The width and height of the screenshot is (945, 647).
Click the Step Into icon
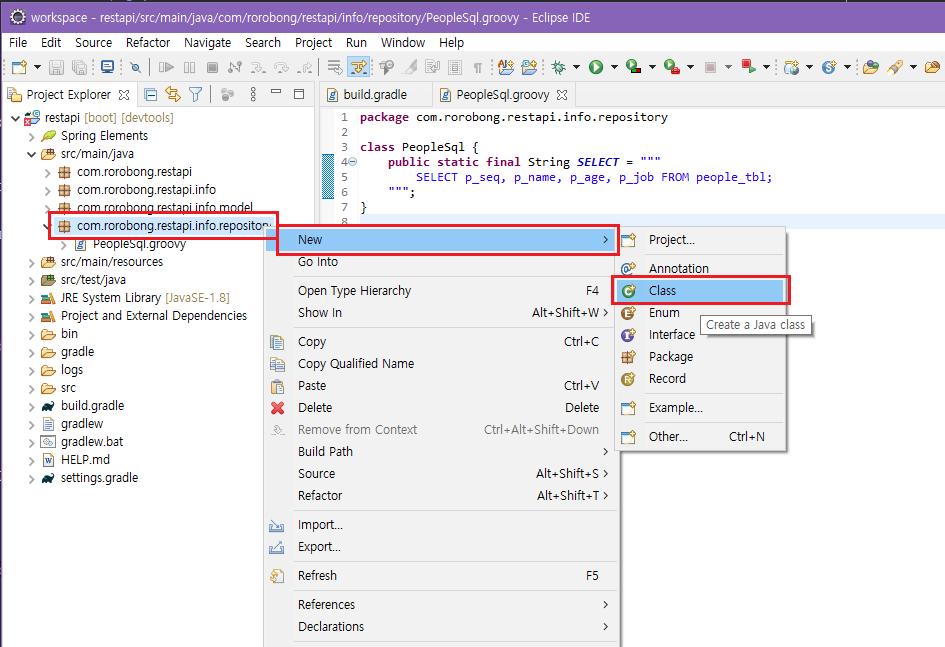(258, 67)
